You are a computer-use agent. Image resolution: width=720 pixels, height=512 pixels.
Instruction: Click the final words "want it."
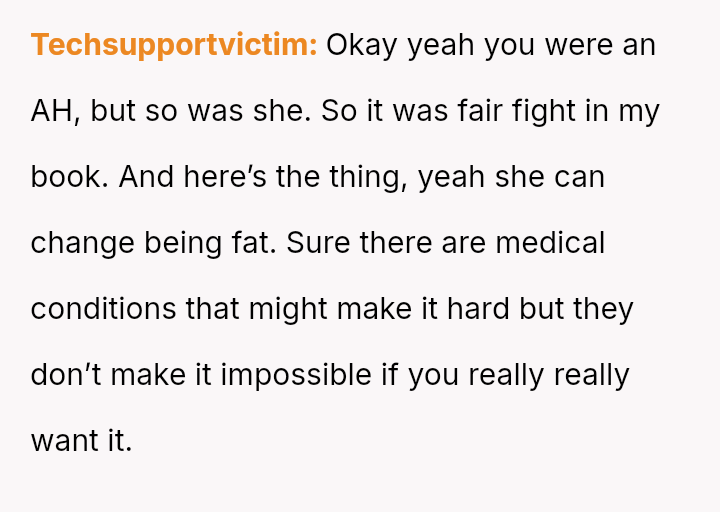[81, 441]
